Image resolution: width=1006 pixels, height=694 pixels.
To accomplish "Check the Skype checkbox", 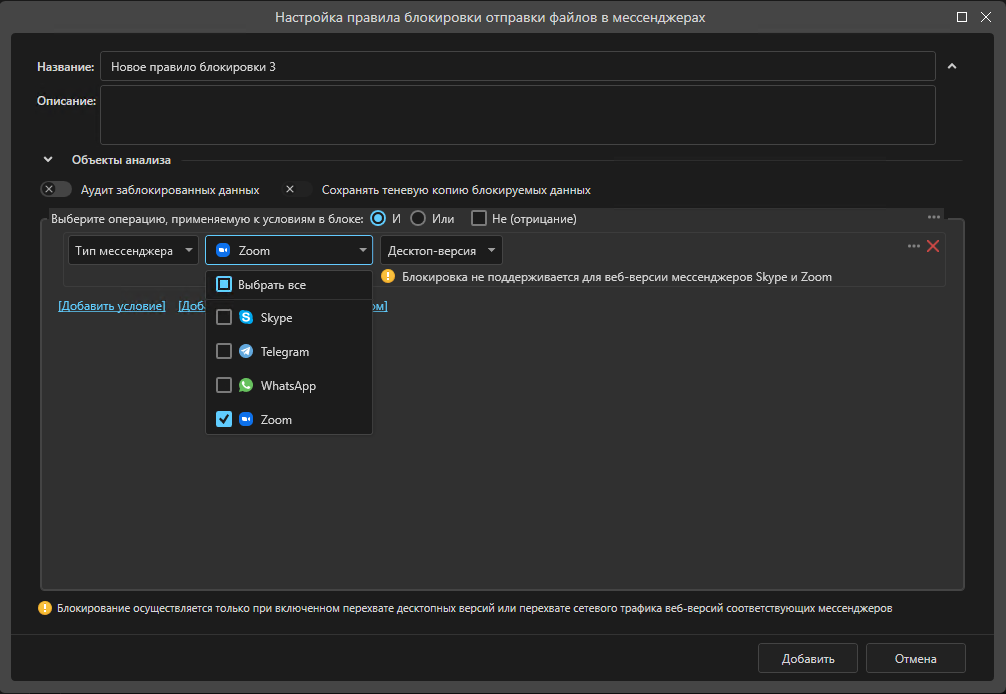I will pyautogui.click(x=223, y=317).
